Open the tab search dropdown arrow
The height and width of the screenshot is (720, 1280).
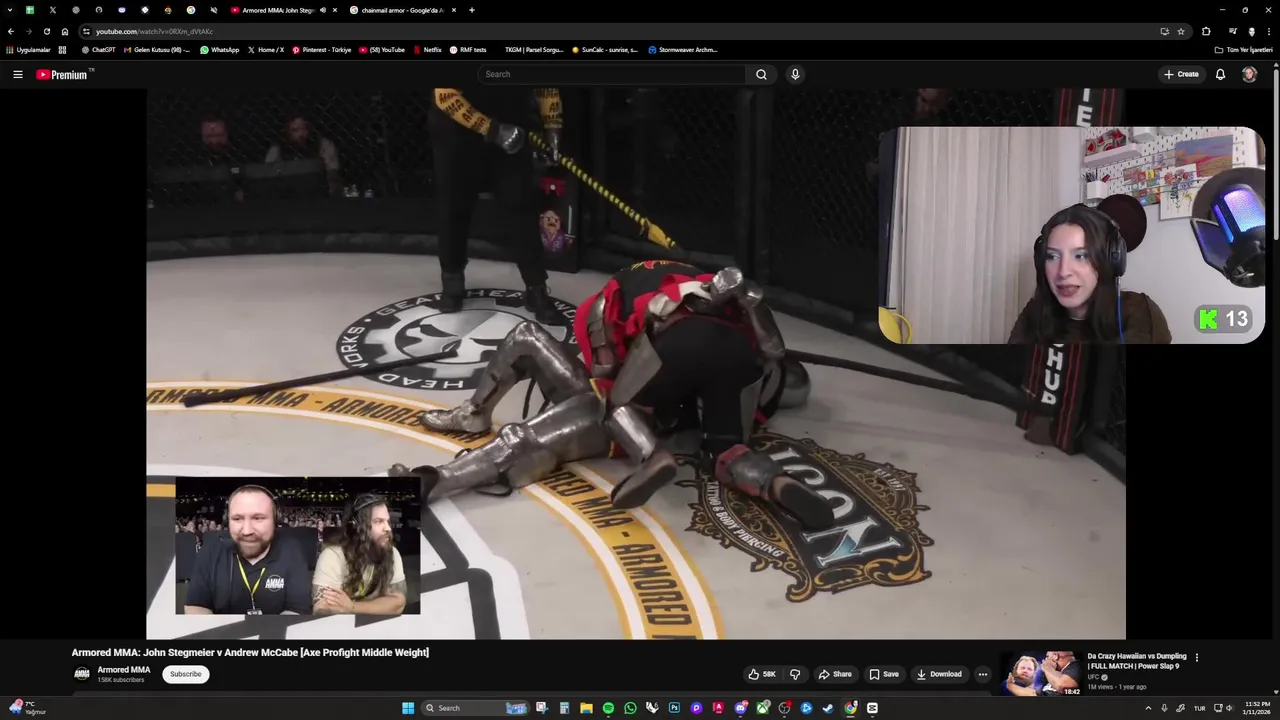click(11, 10)
